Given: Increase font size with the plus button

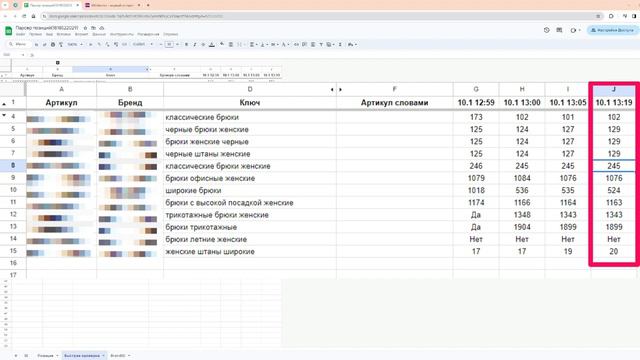Looking at the screenshot, I should click(x=178, y=44).
